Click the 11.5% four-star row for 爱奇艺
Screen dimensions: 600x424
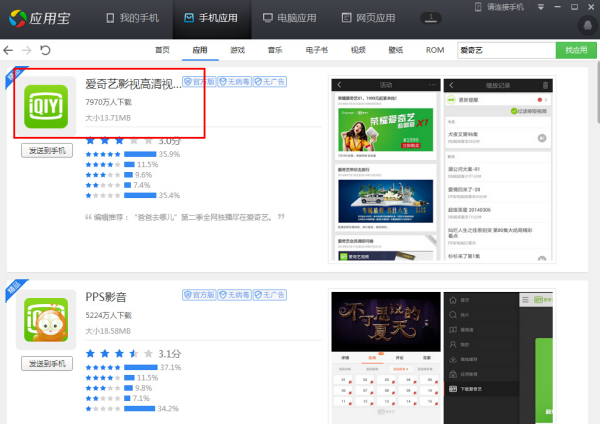tap(122, 165)
